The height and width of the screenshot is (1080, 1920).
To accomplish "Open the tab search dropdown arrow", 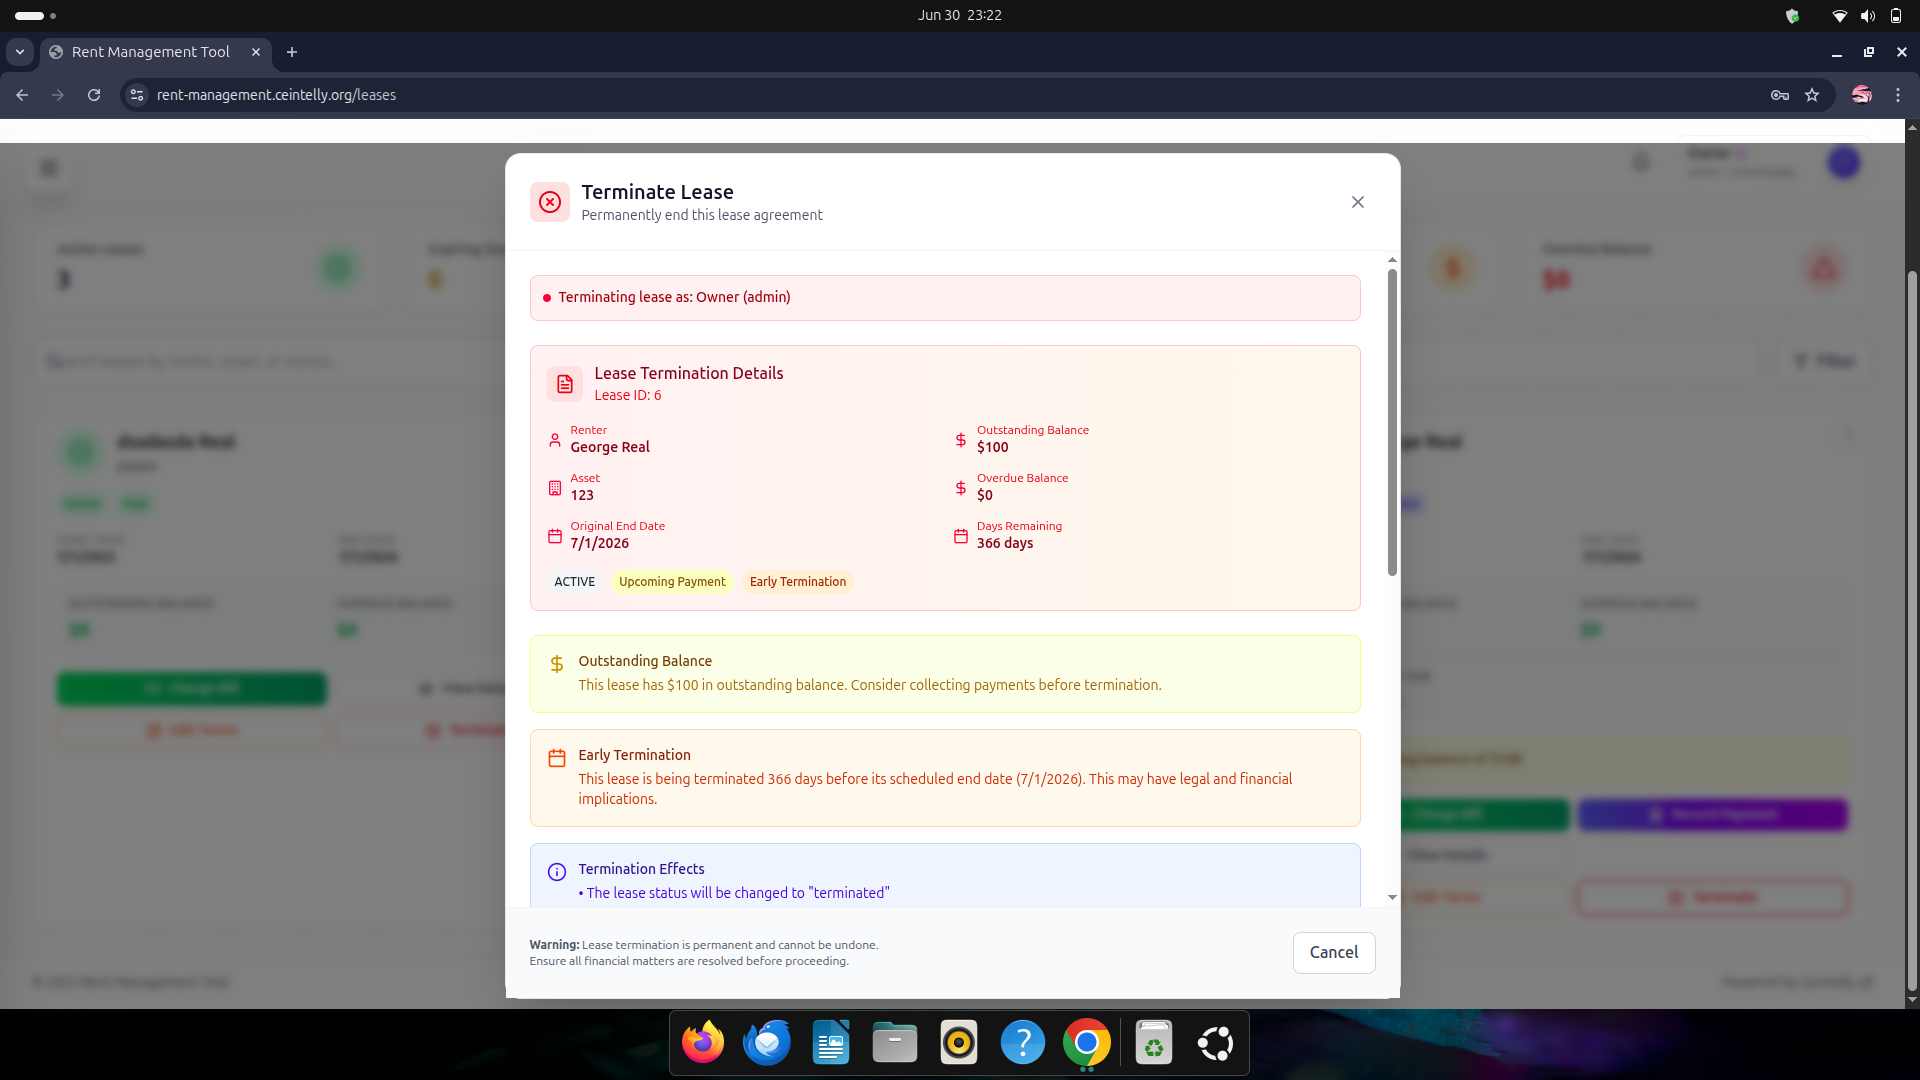I will pyautogui.click(x=20, y=52).
